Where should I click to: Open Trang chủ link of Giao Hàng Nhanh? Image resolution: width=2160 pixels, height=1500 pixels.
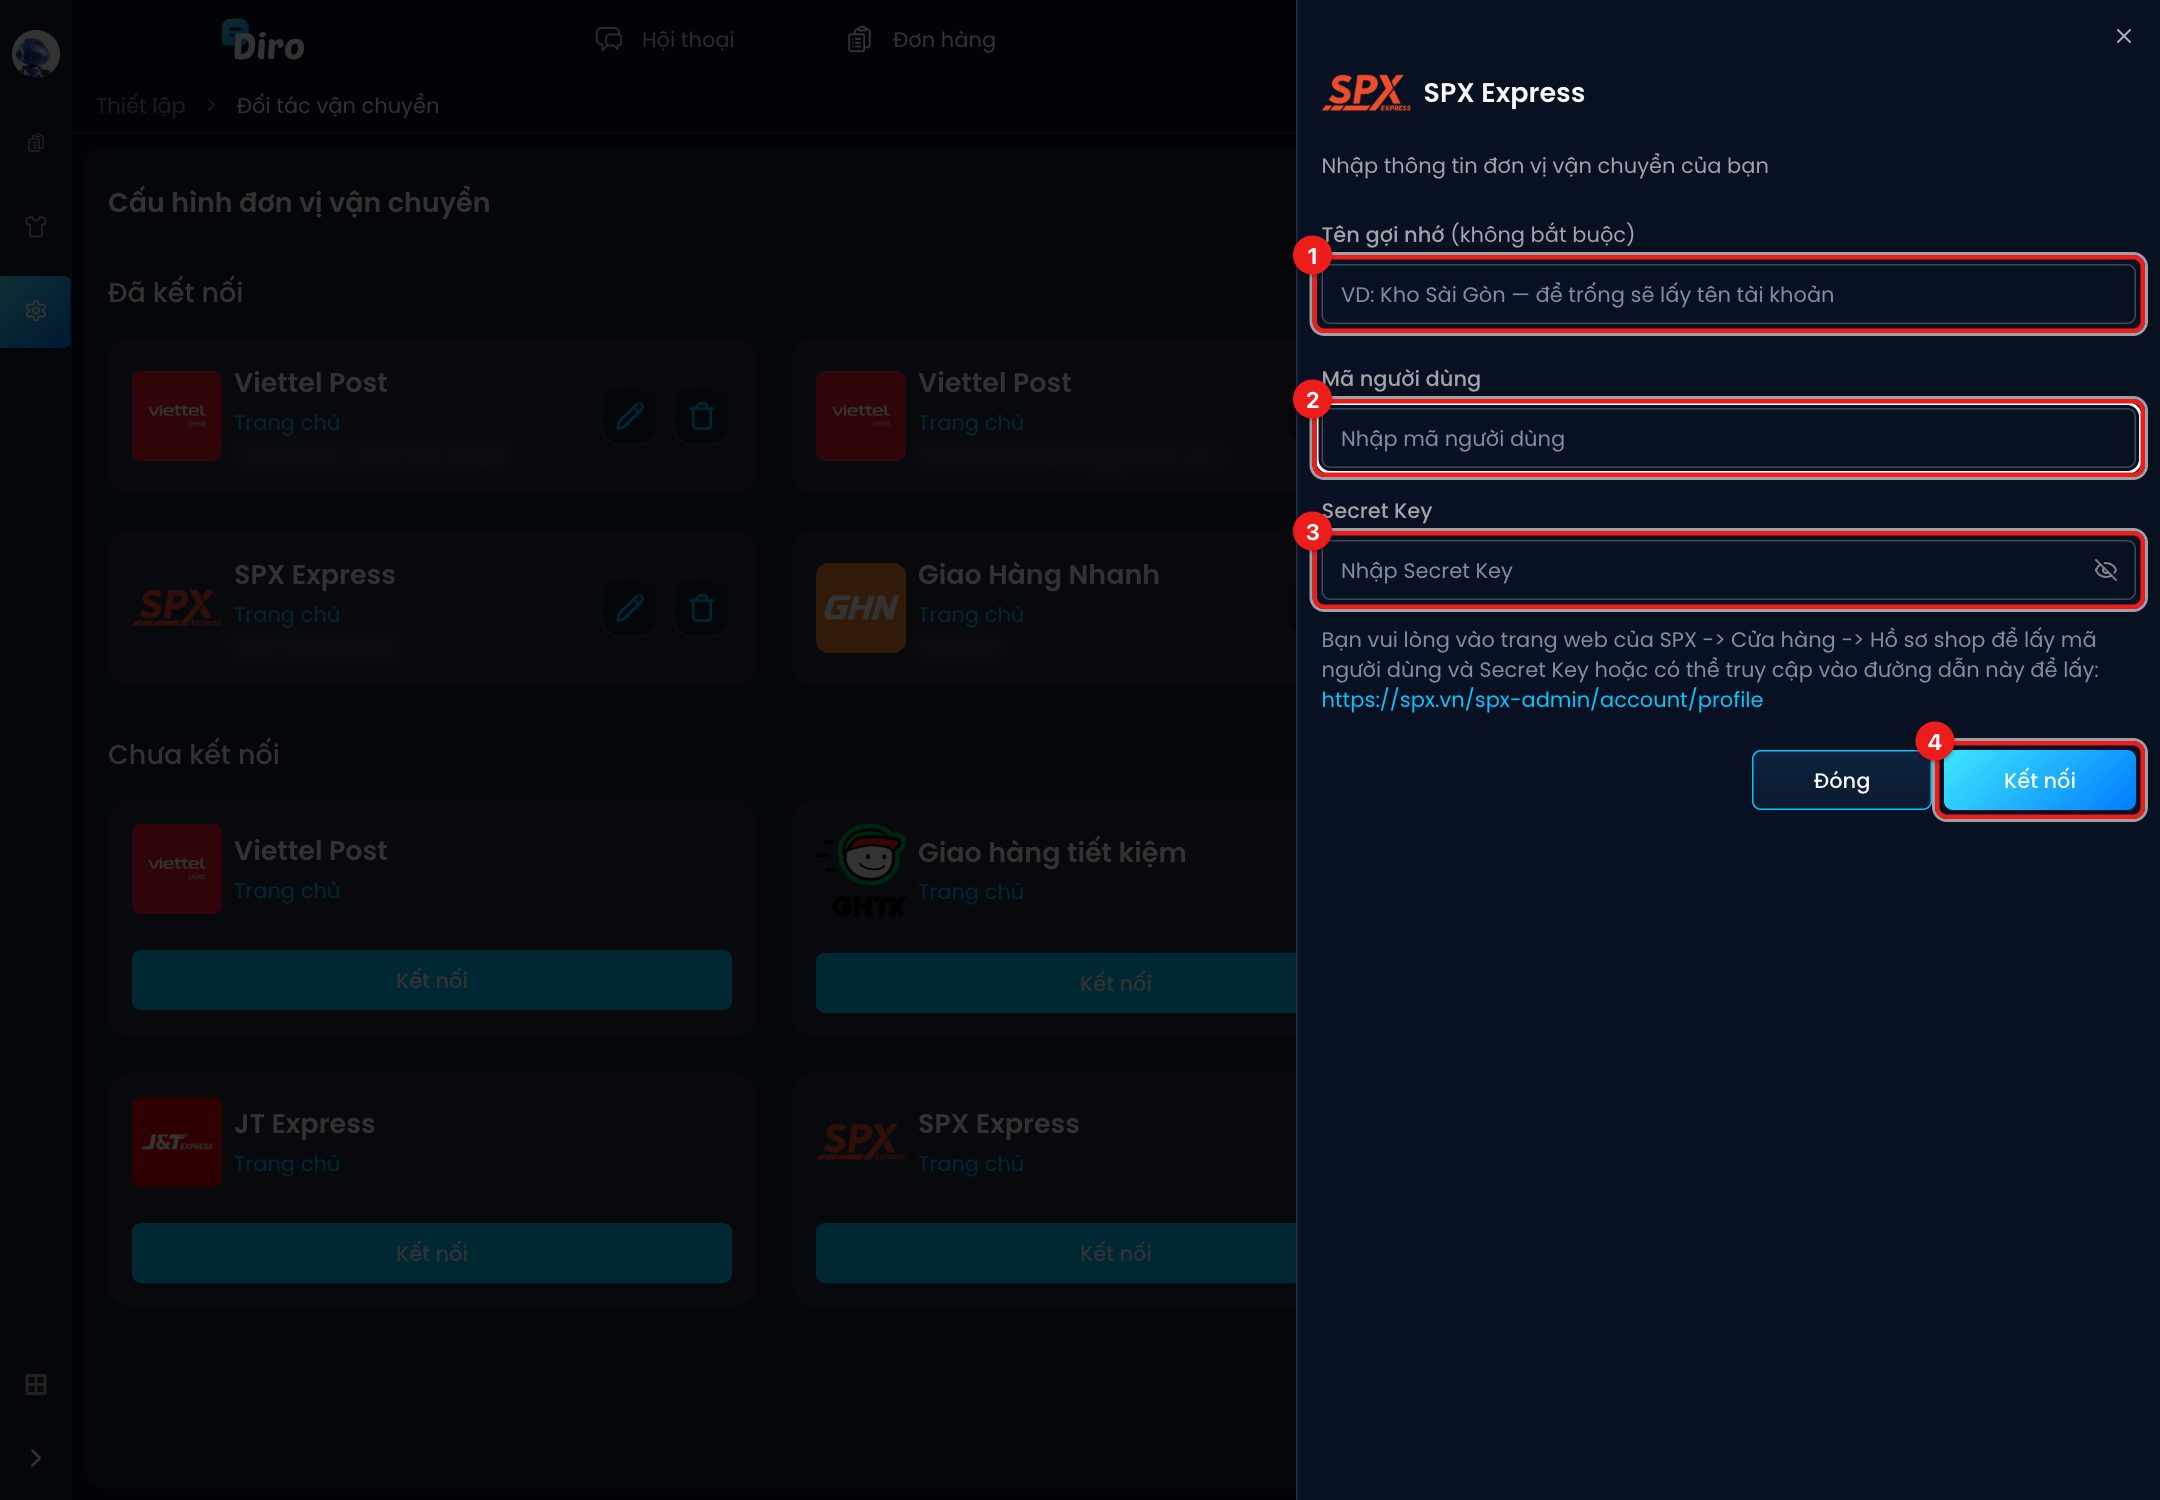tap(971, 615)
